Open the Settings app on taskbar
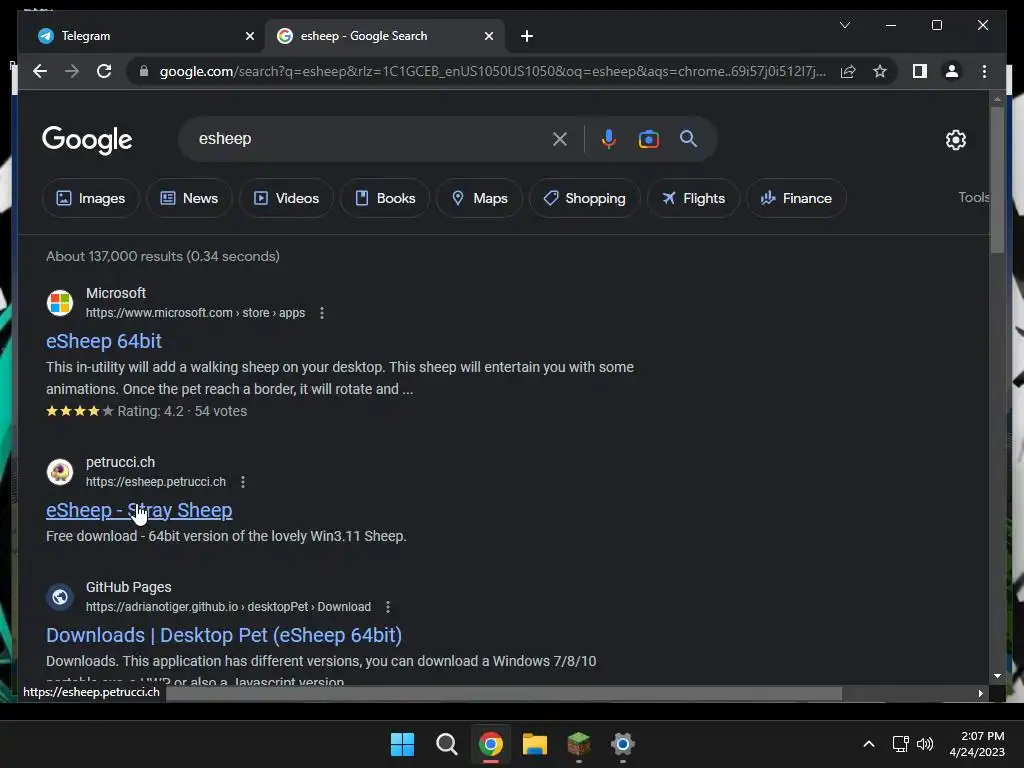1024x768 pixels. (x=622, y=744)
